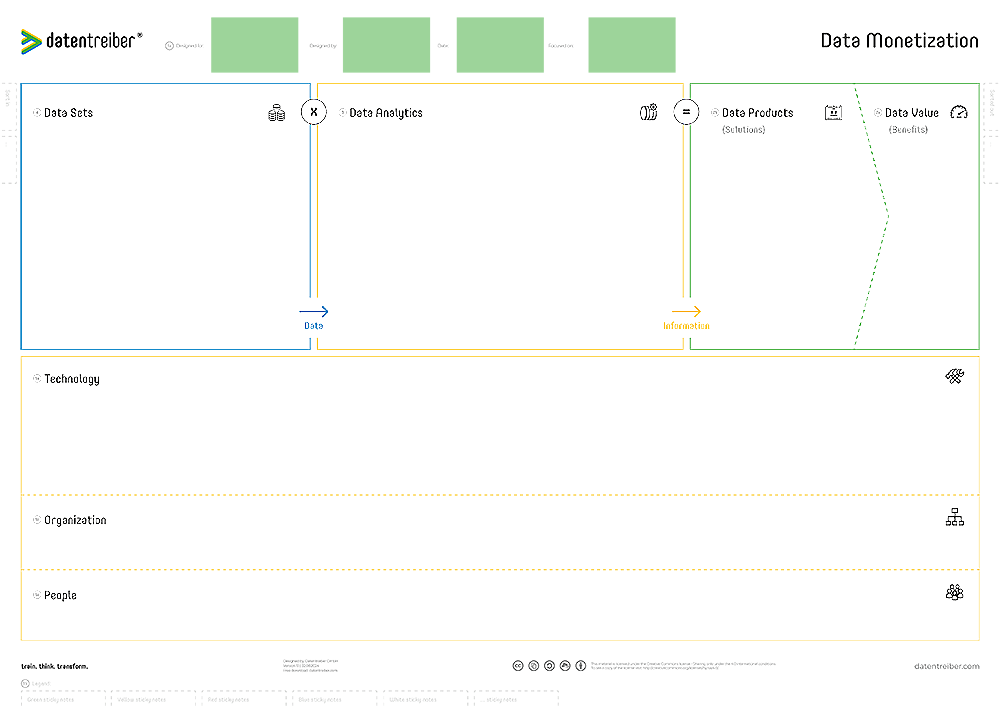Screen dimensions: 1000x707
Task: Click the Data Products heading
Action: pos(758,113)
